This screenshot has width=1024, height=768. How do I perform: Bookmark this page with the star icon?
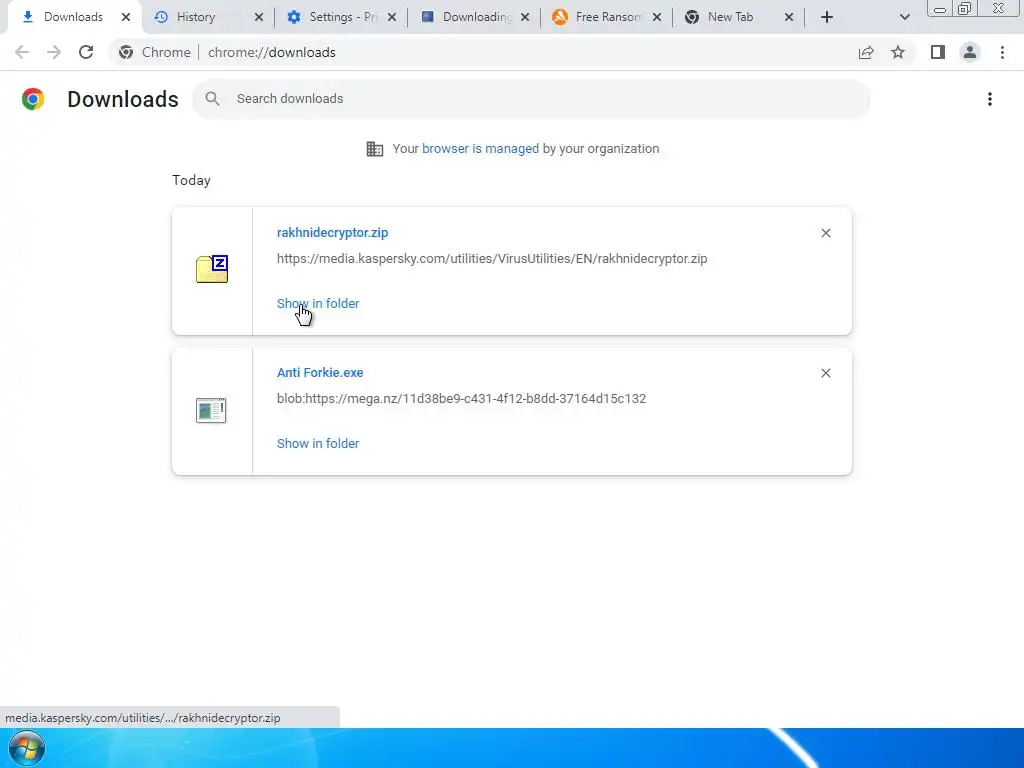pos(898,52)
